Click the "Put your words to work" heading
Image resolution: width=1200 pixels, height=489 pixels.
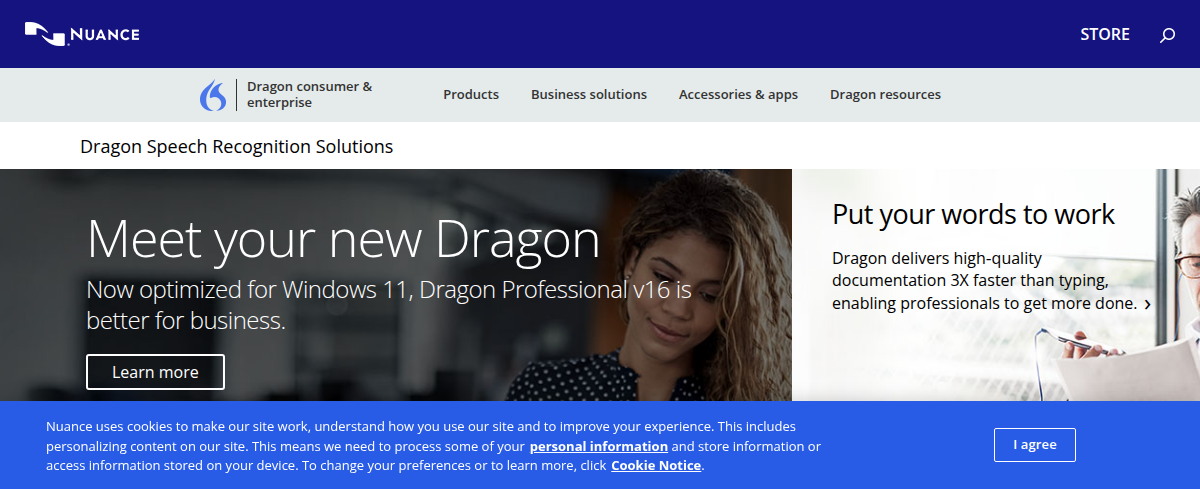pyautogui.click(x=973, y=214)
